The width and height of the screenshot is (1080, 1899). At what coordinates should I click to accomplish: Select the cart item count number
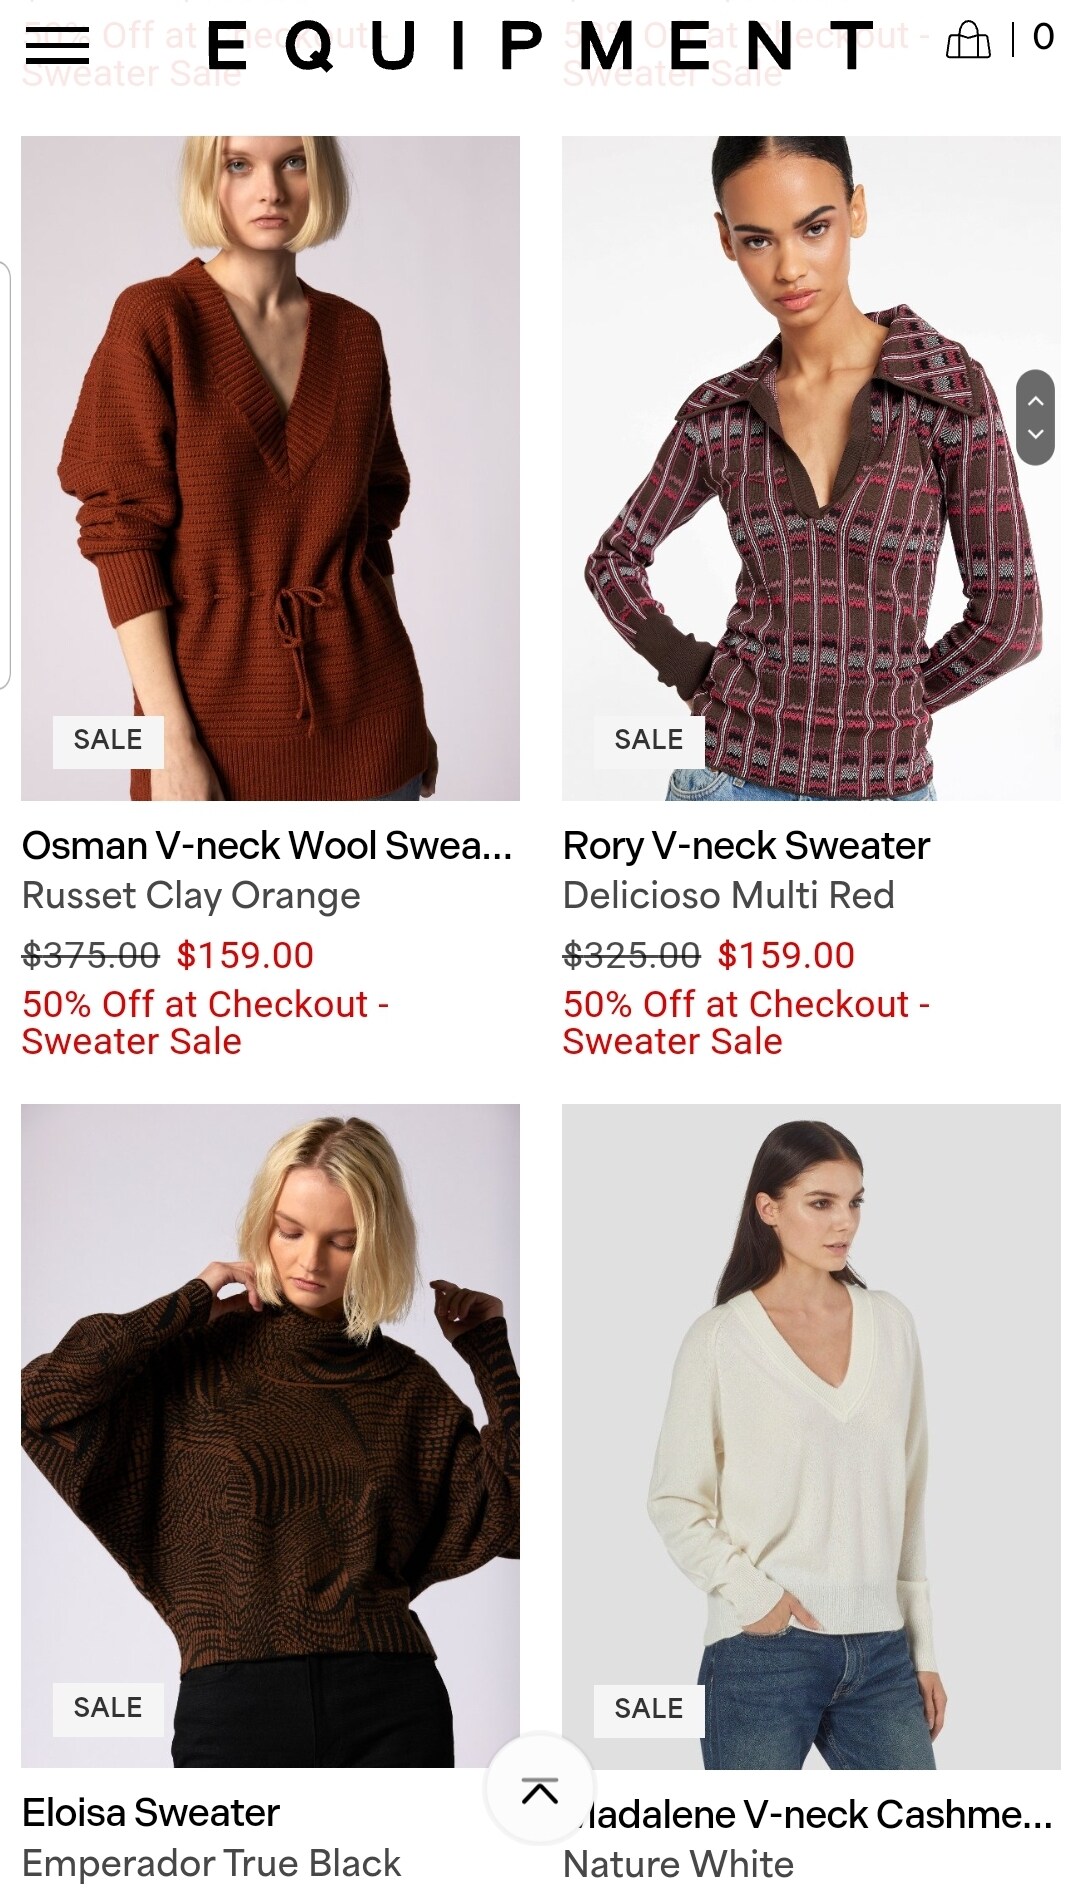[1043, 38]
